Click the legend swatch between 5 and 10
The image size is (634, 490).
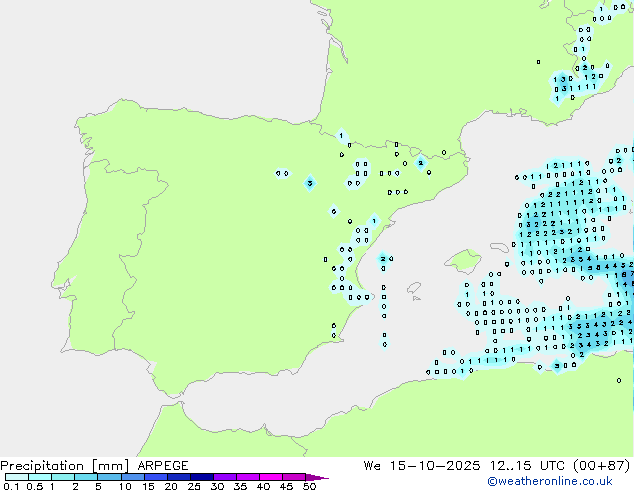click(x=110, y=477)
